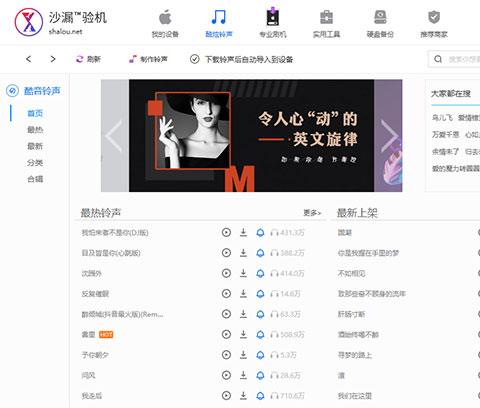Download the ringtone with 414.0万 listens

[x=243, y=273]
